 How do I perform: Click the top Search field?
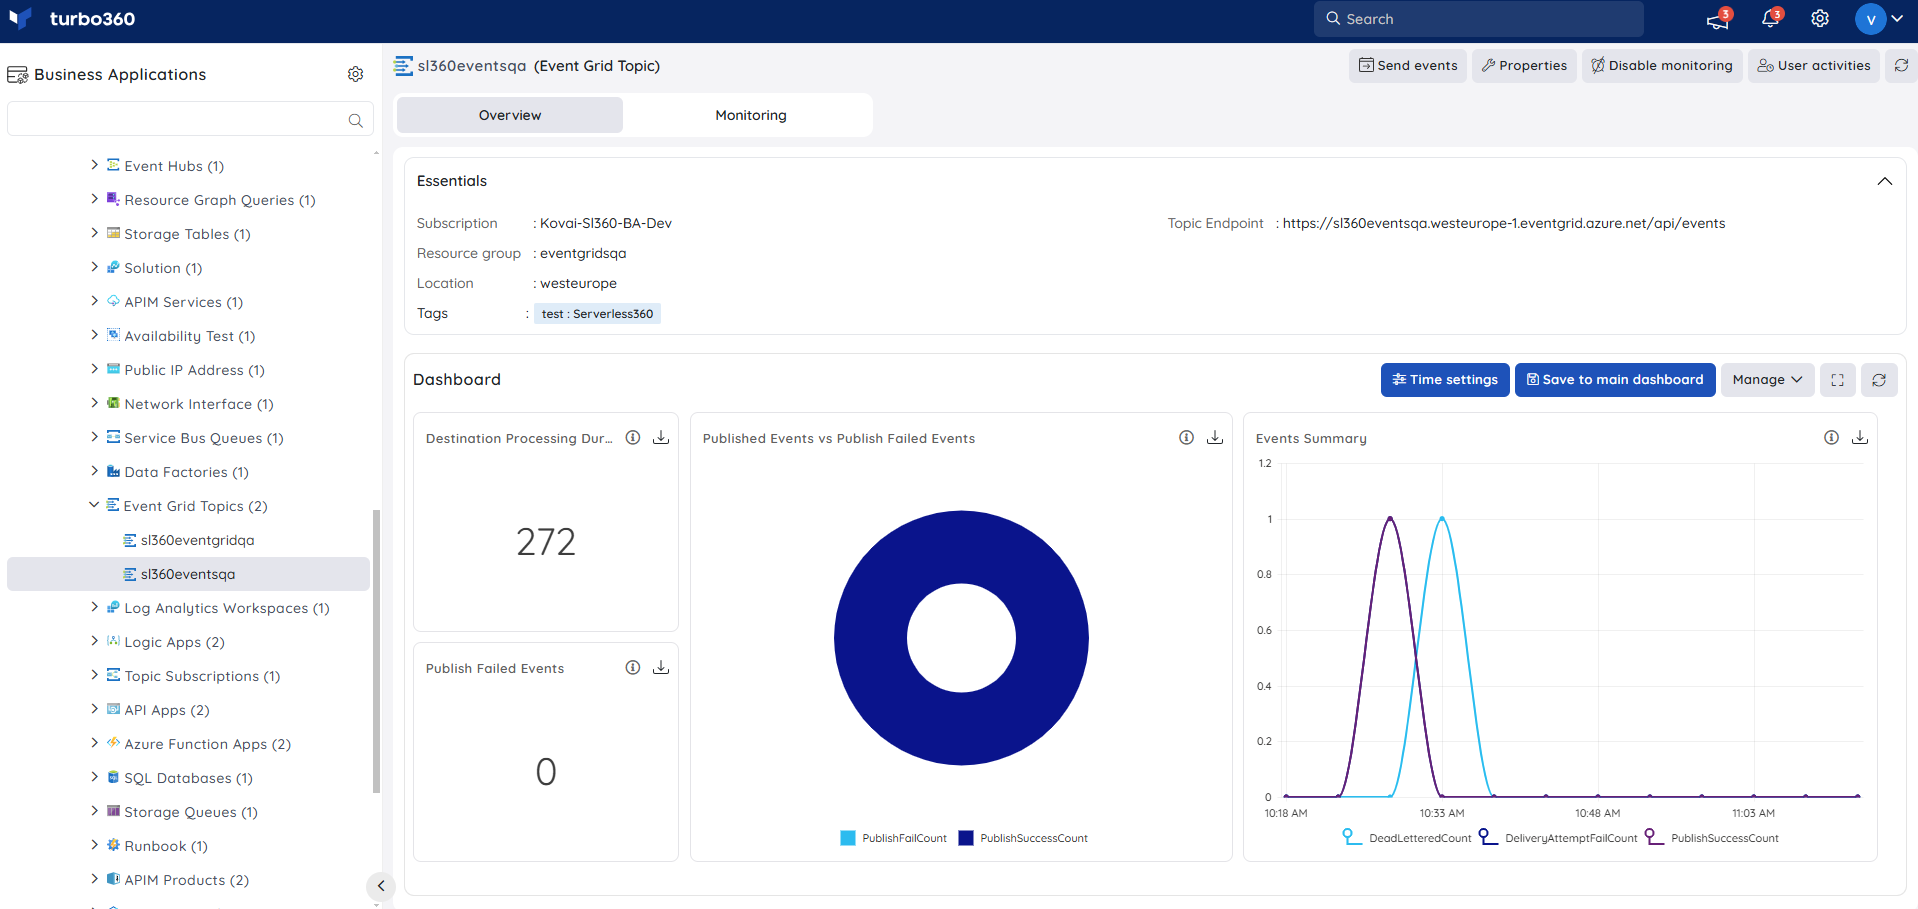pos(1478,19)
